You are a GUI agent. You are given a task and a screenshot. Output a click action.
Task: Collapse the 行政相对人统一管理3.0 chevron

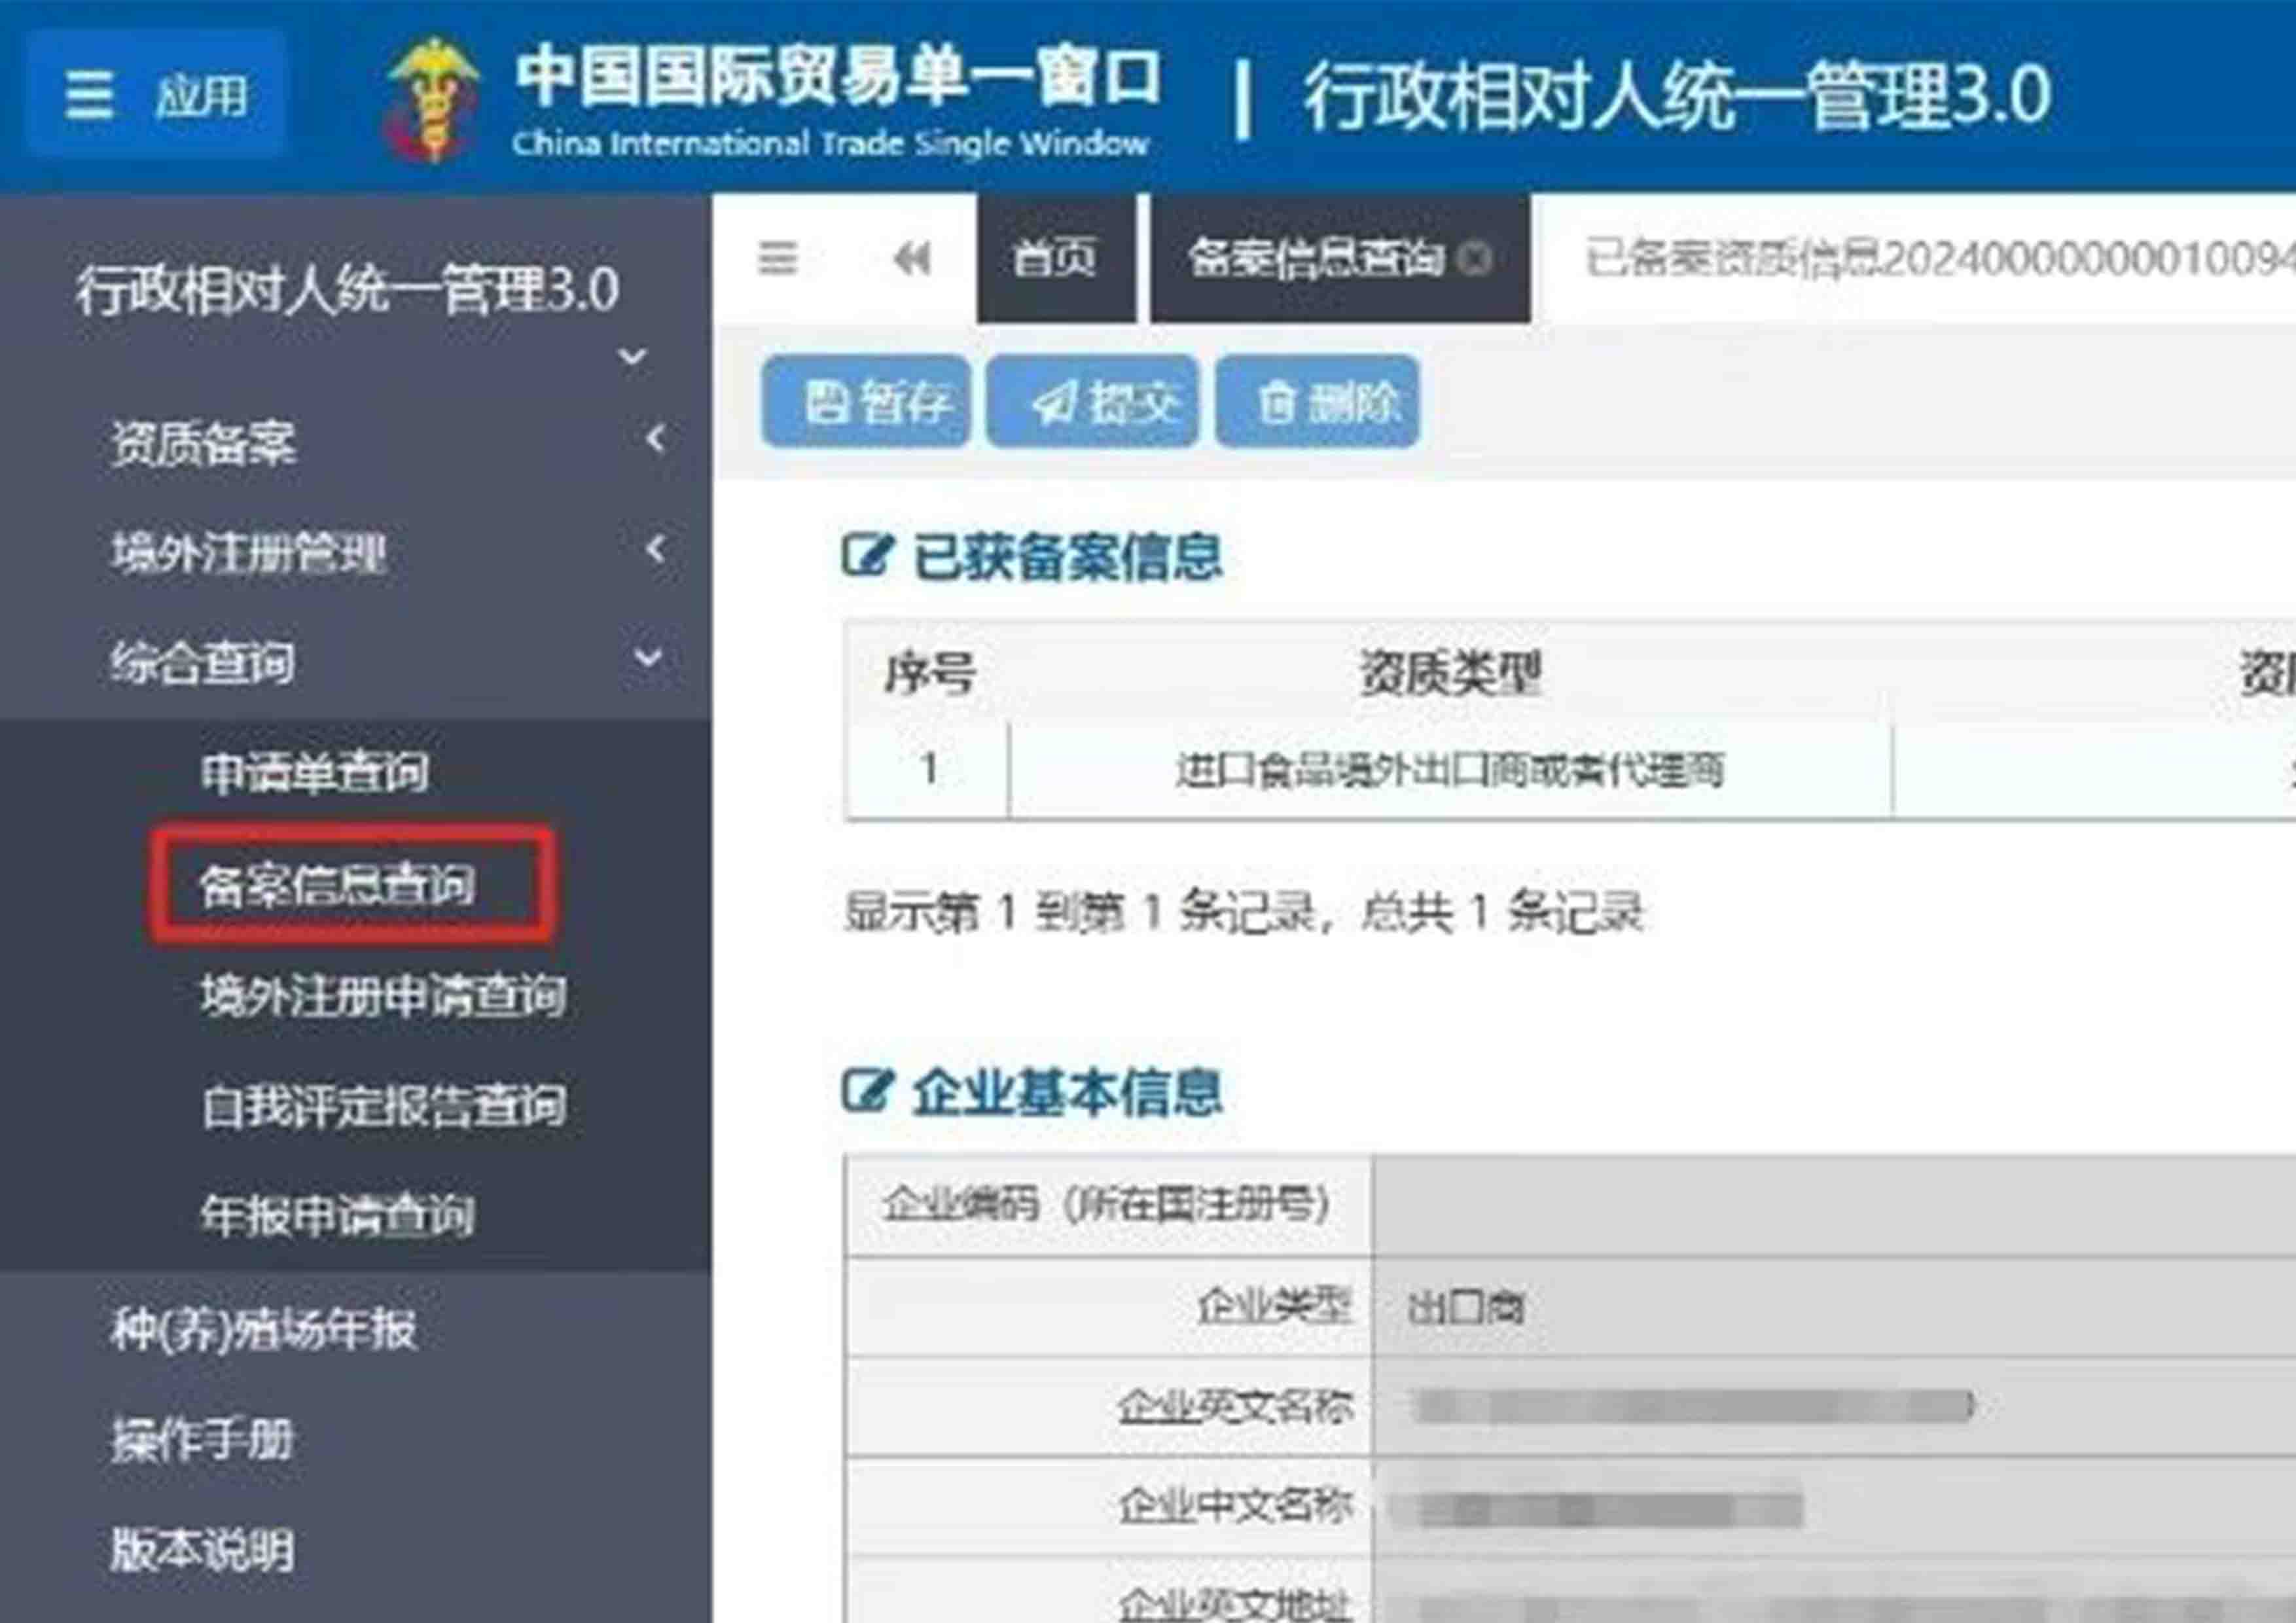pos(632,356)
